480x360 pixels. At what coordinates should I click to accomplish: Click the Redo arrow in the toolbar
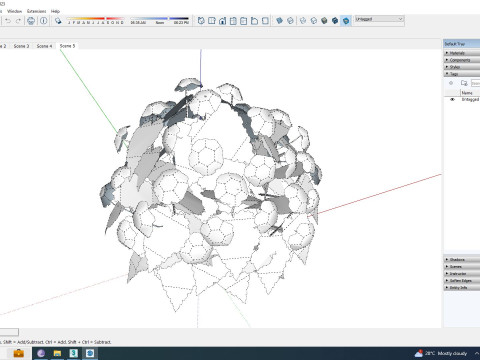point(18,21)
